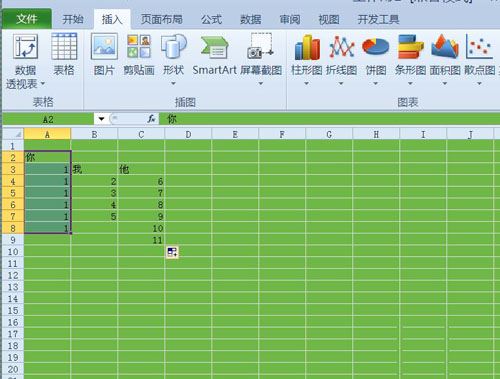Select column D header

188,134
